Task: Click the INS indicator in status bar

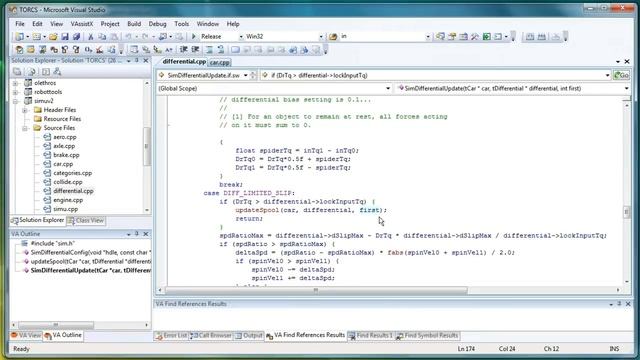Action: (614, 349)
